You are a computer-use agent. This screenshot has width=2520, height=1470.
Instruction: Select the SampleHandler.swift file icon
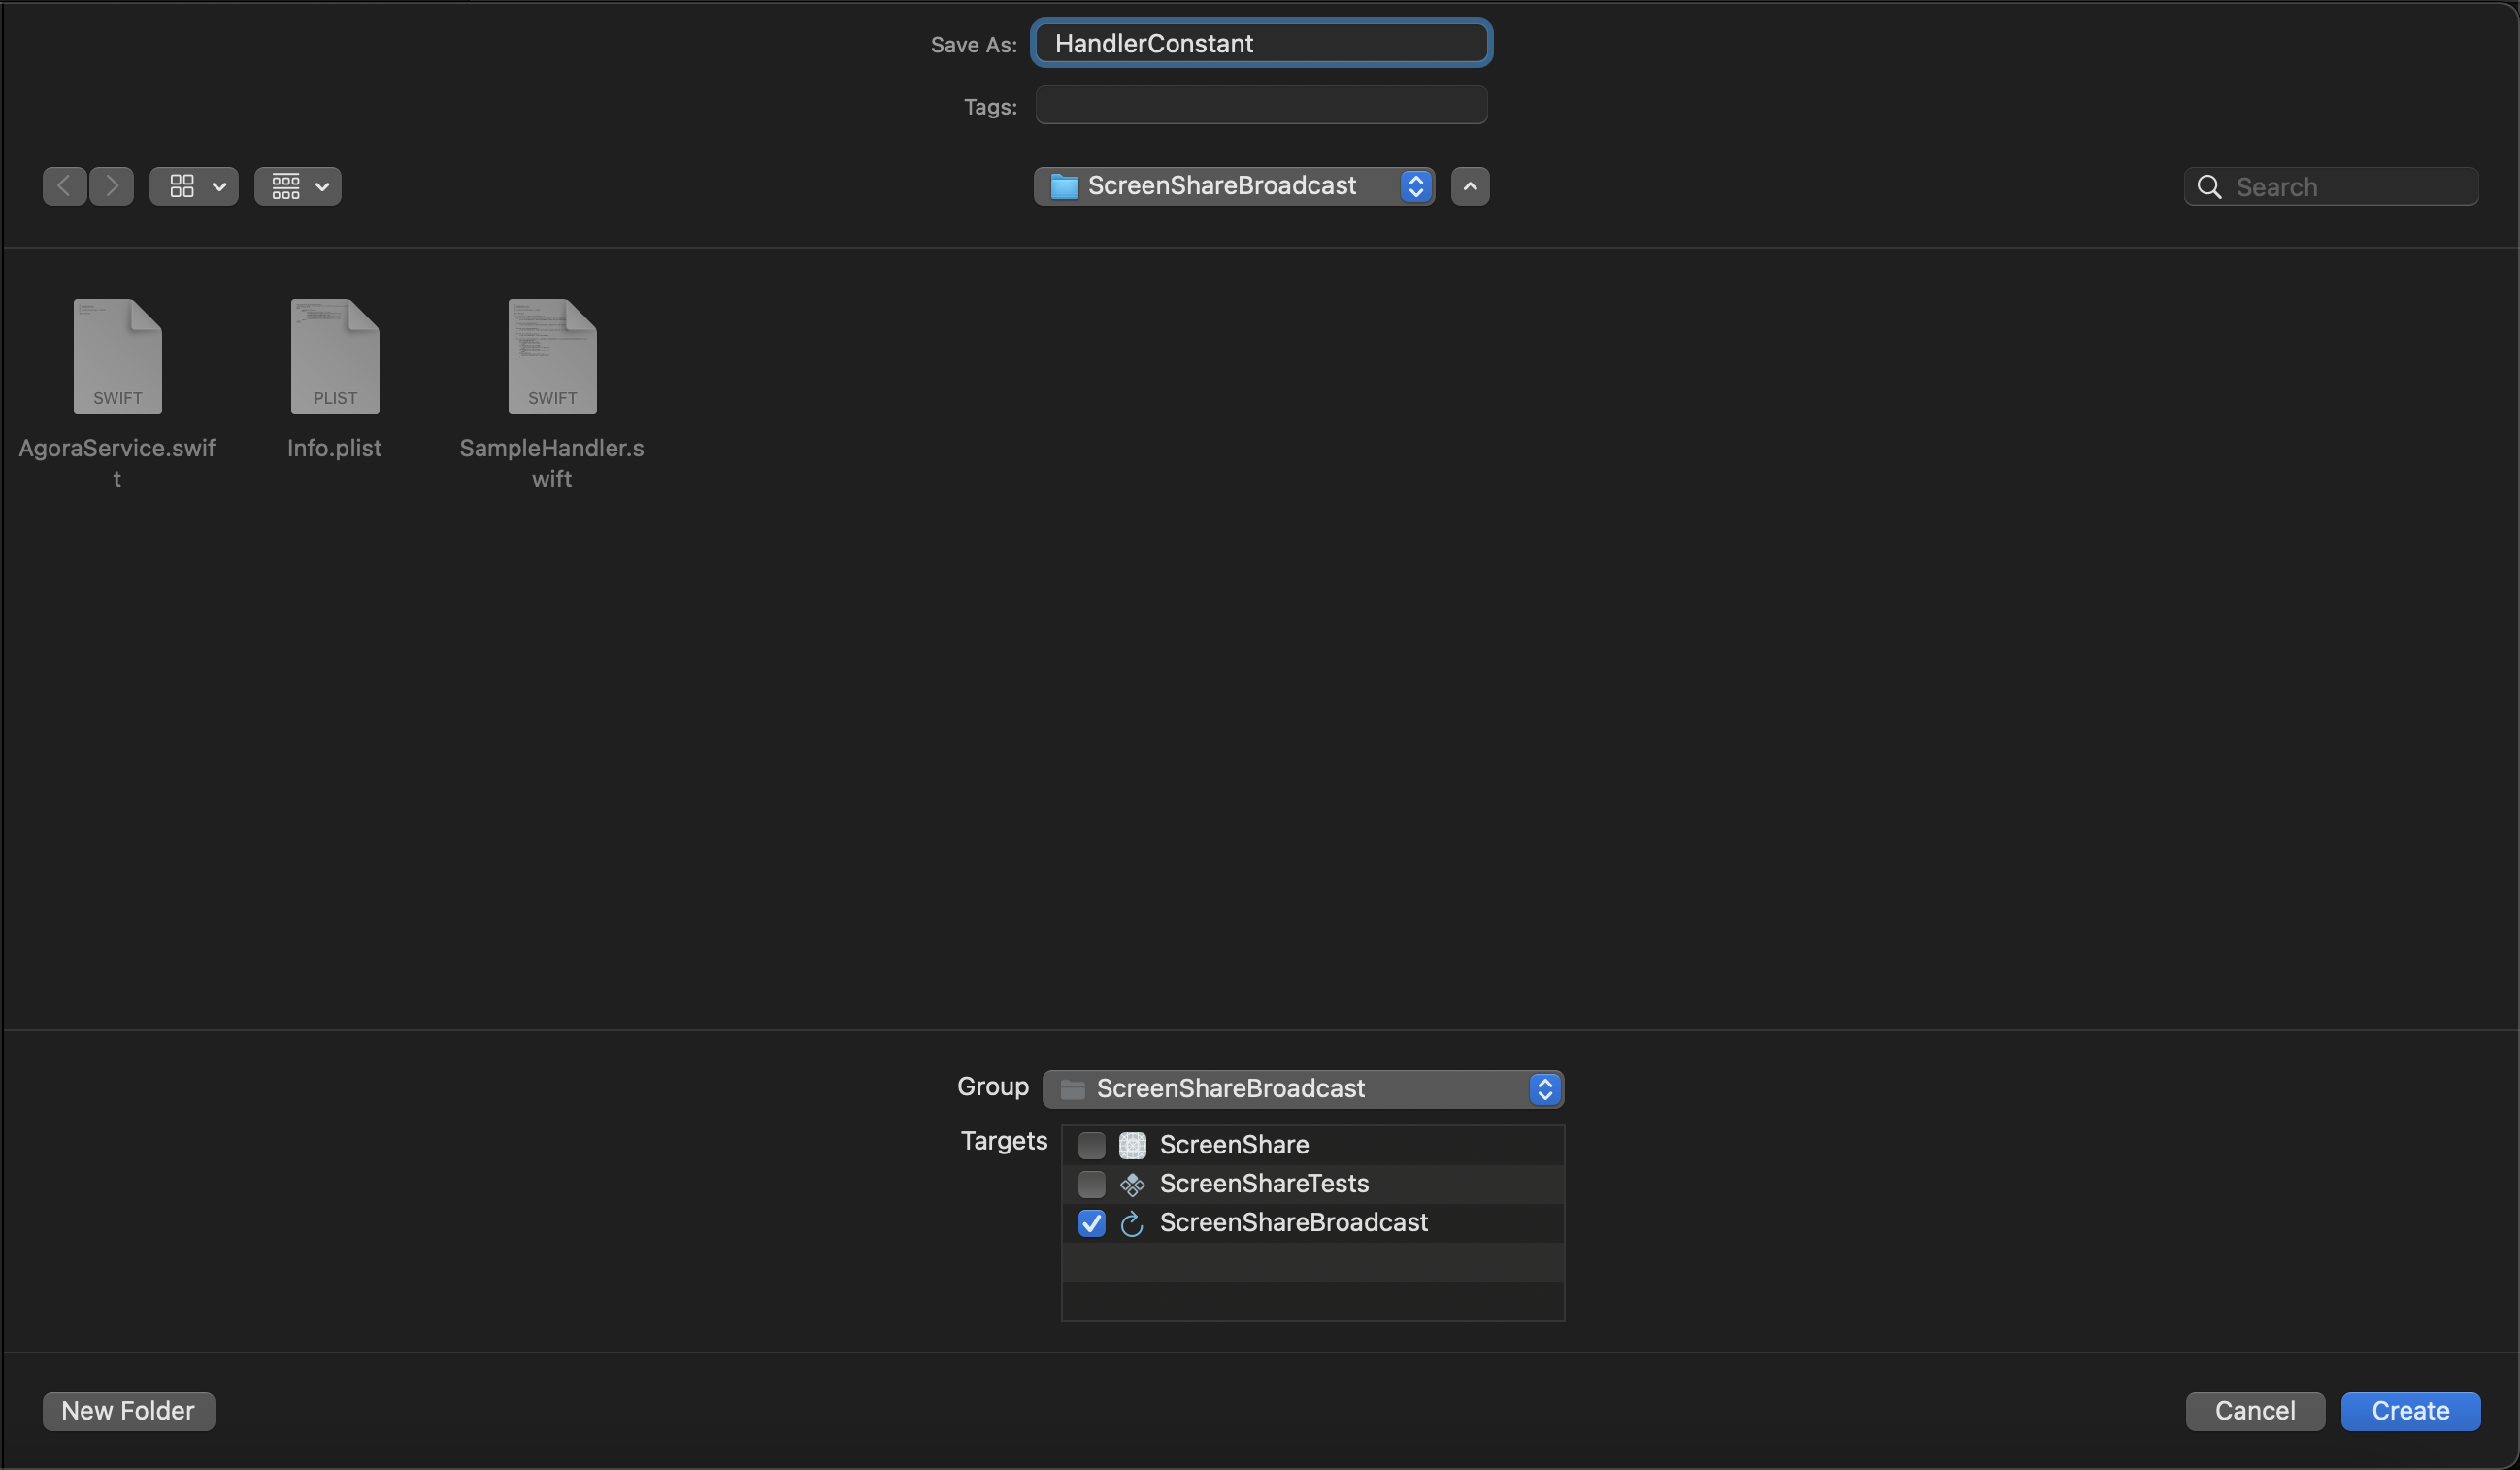(552, 356)
